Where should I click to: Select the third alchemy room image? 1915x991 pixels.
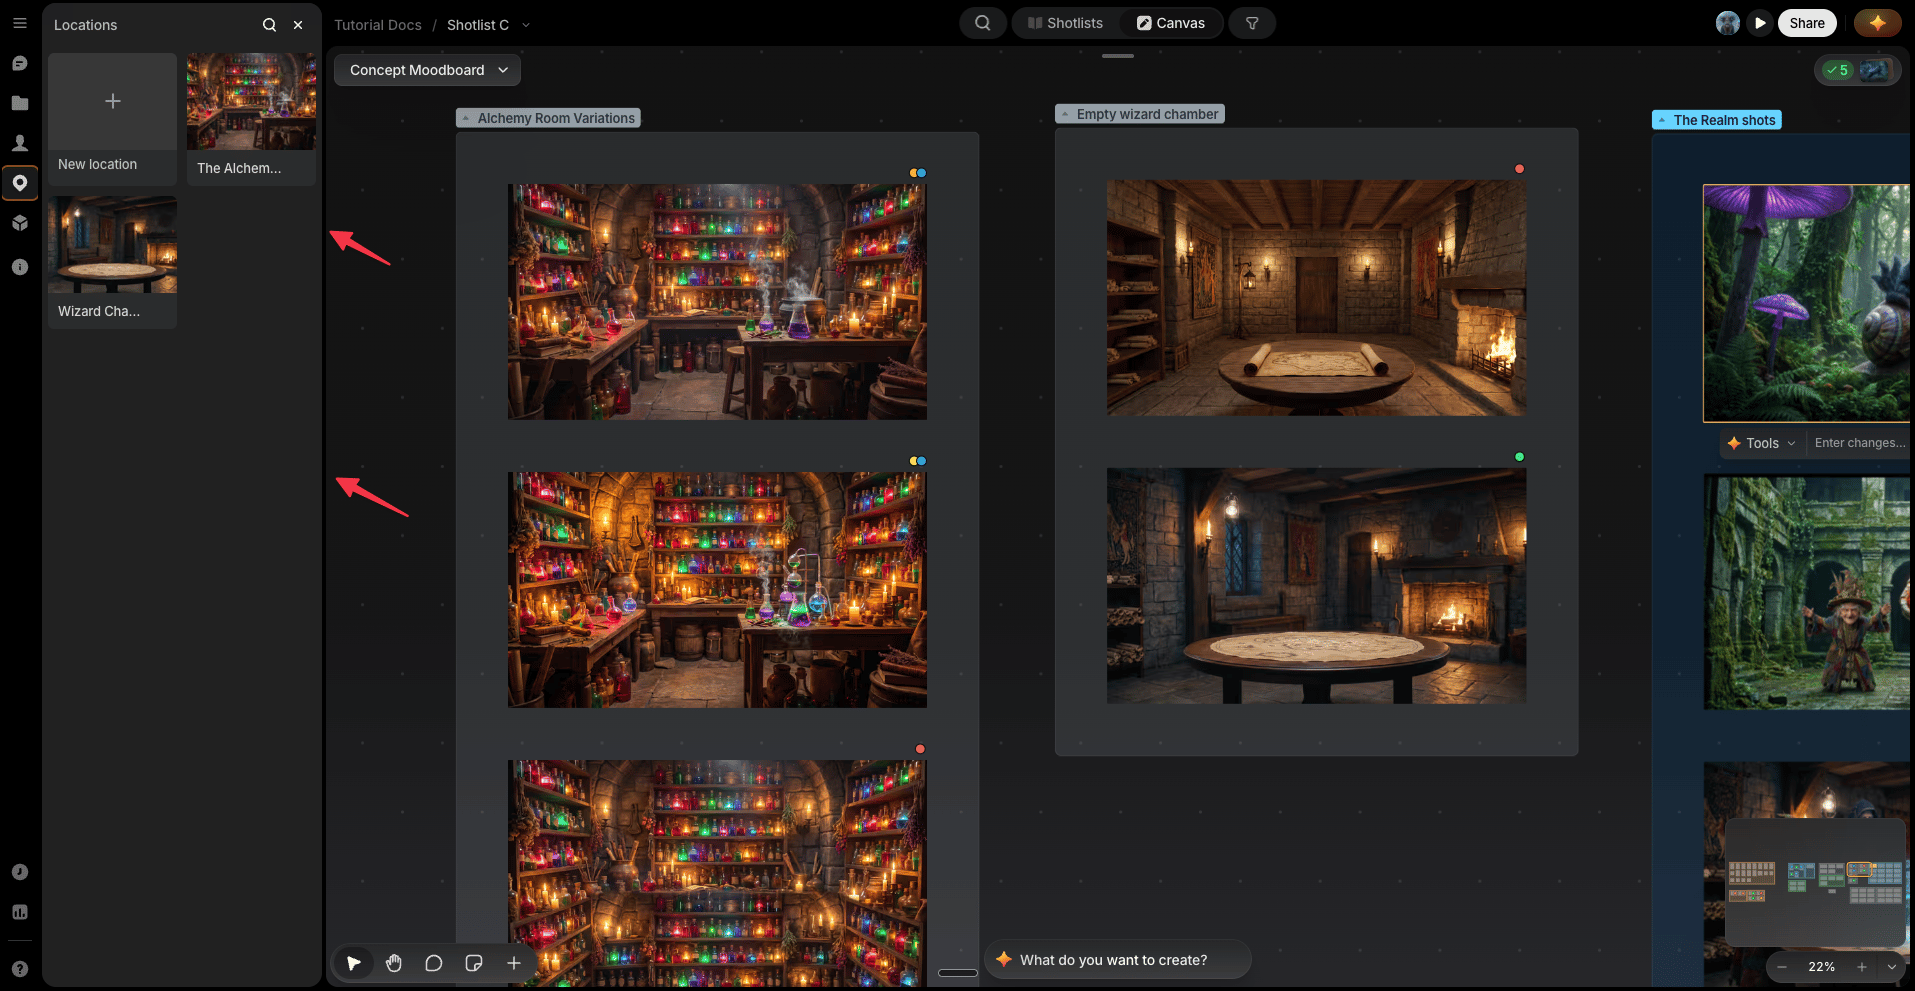pyautogui.click(x=717, y=873)
